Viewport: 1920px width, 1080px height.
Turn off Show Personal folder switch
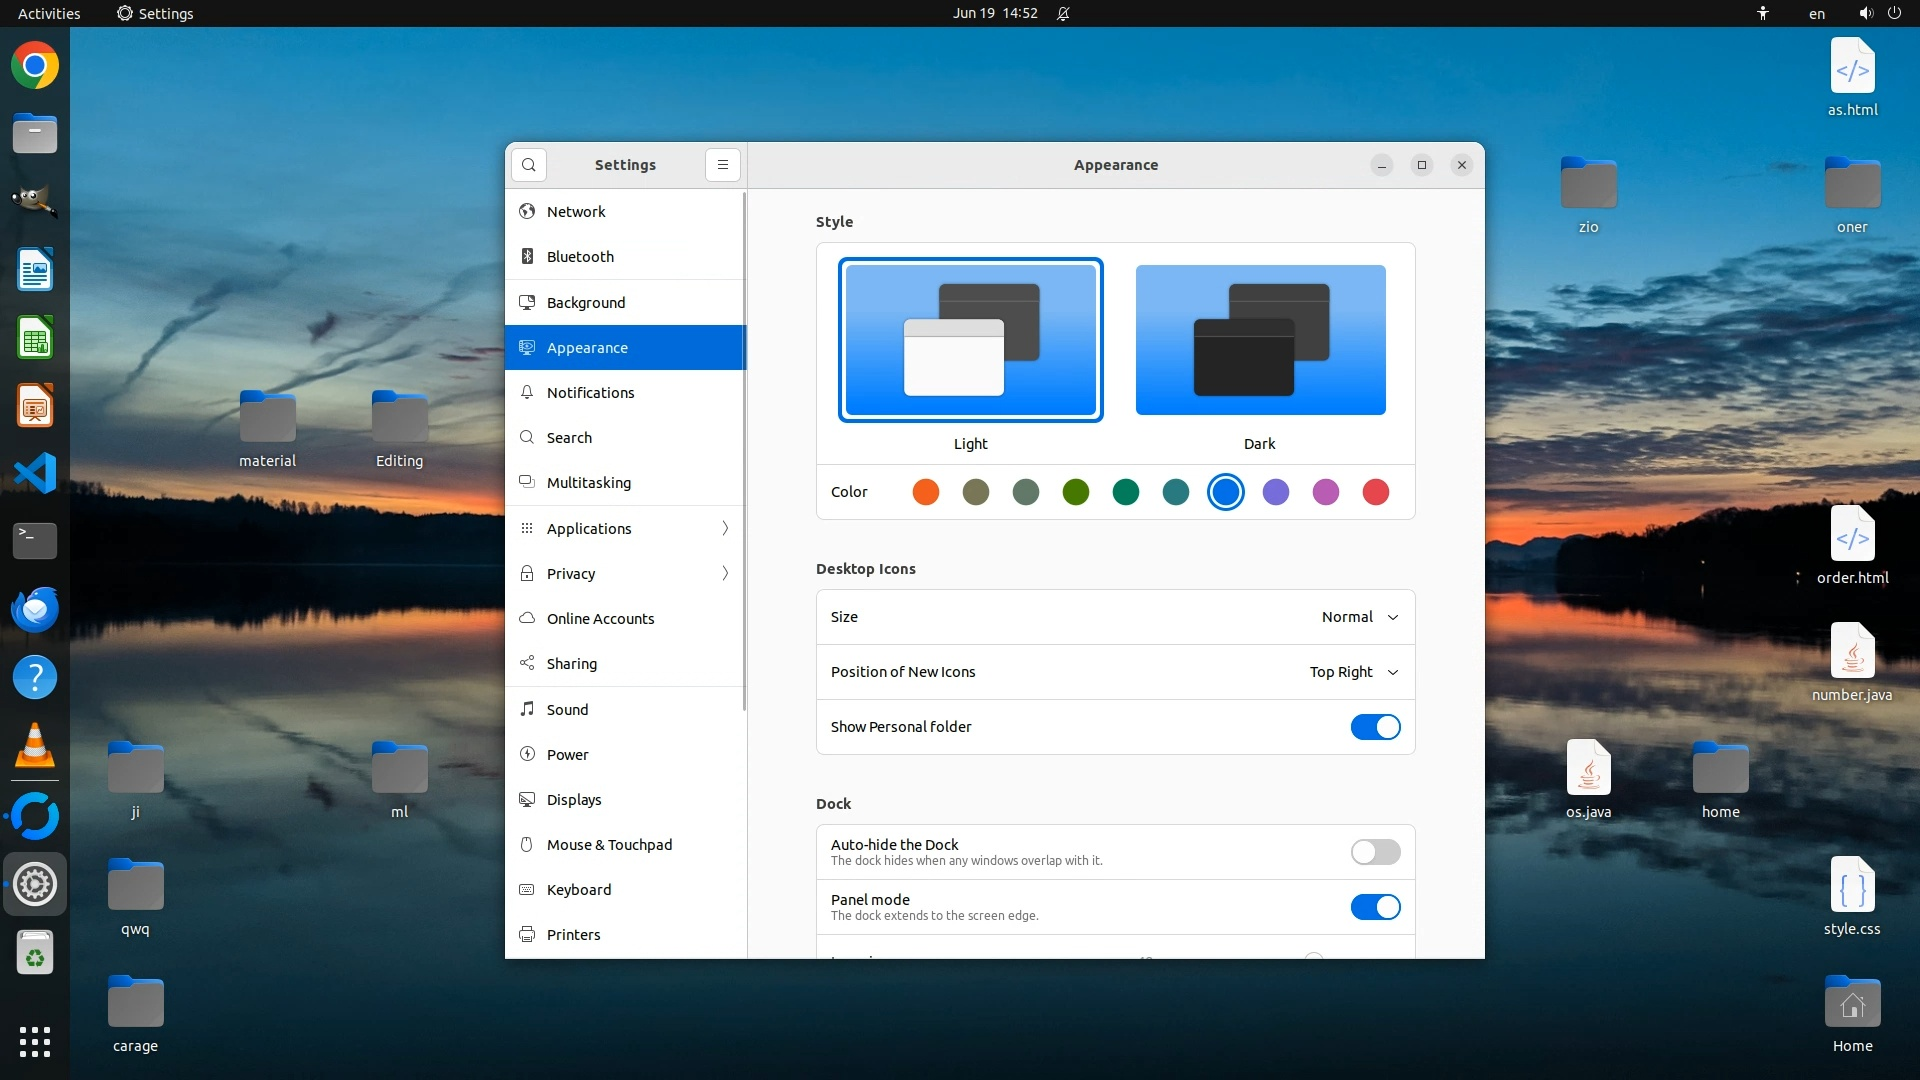1375,727
